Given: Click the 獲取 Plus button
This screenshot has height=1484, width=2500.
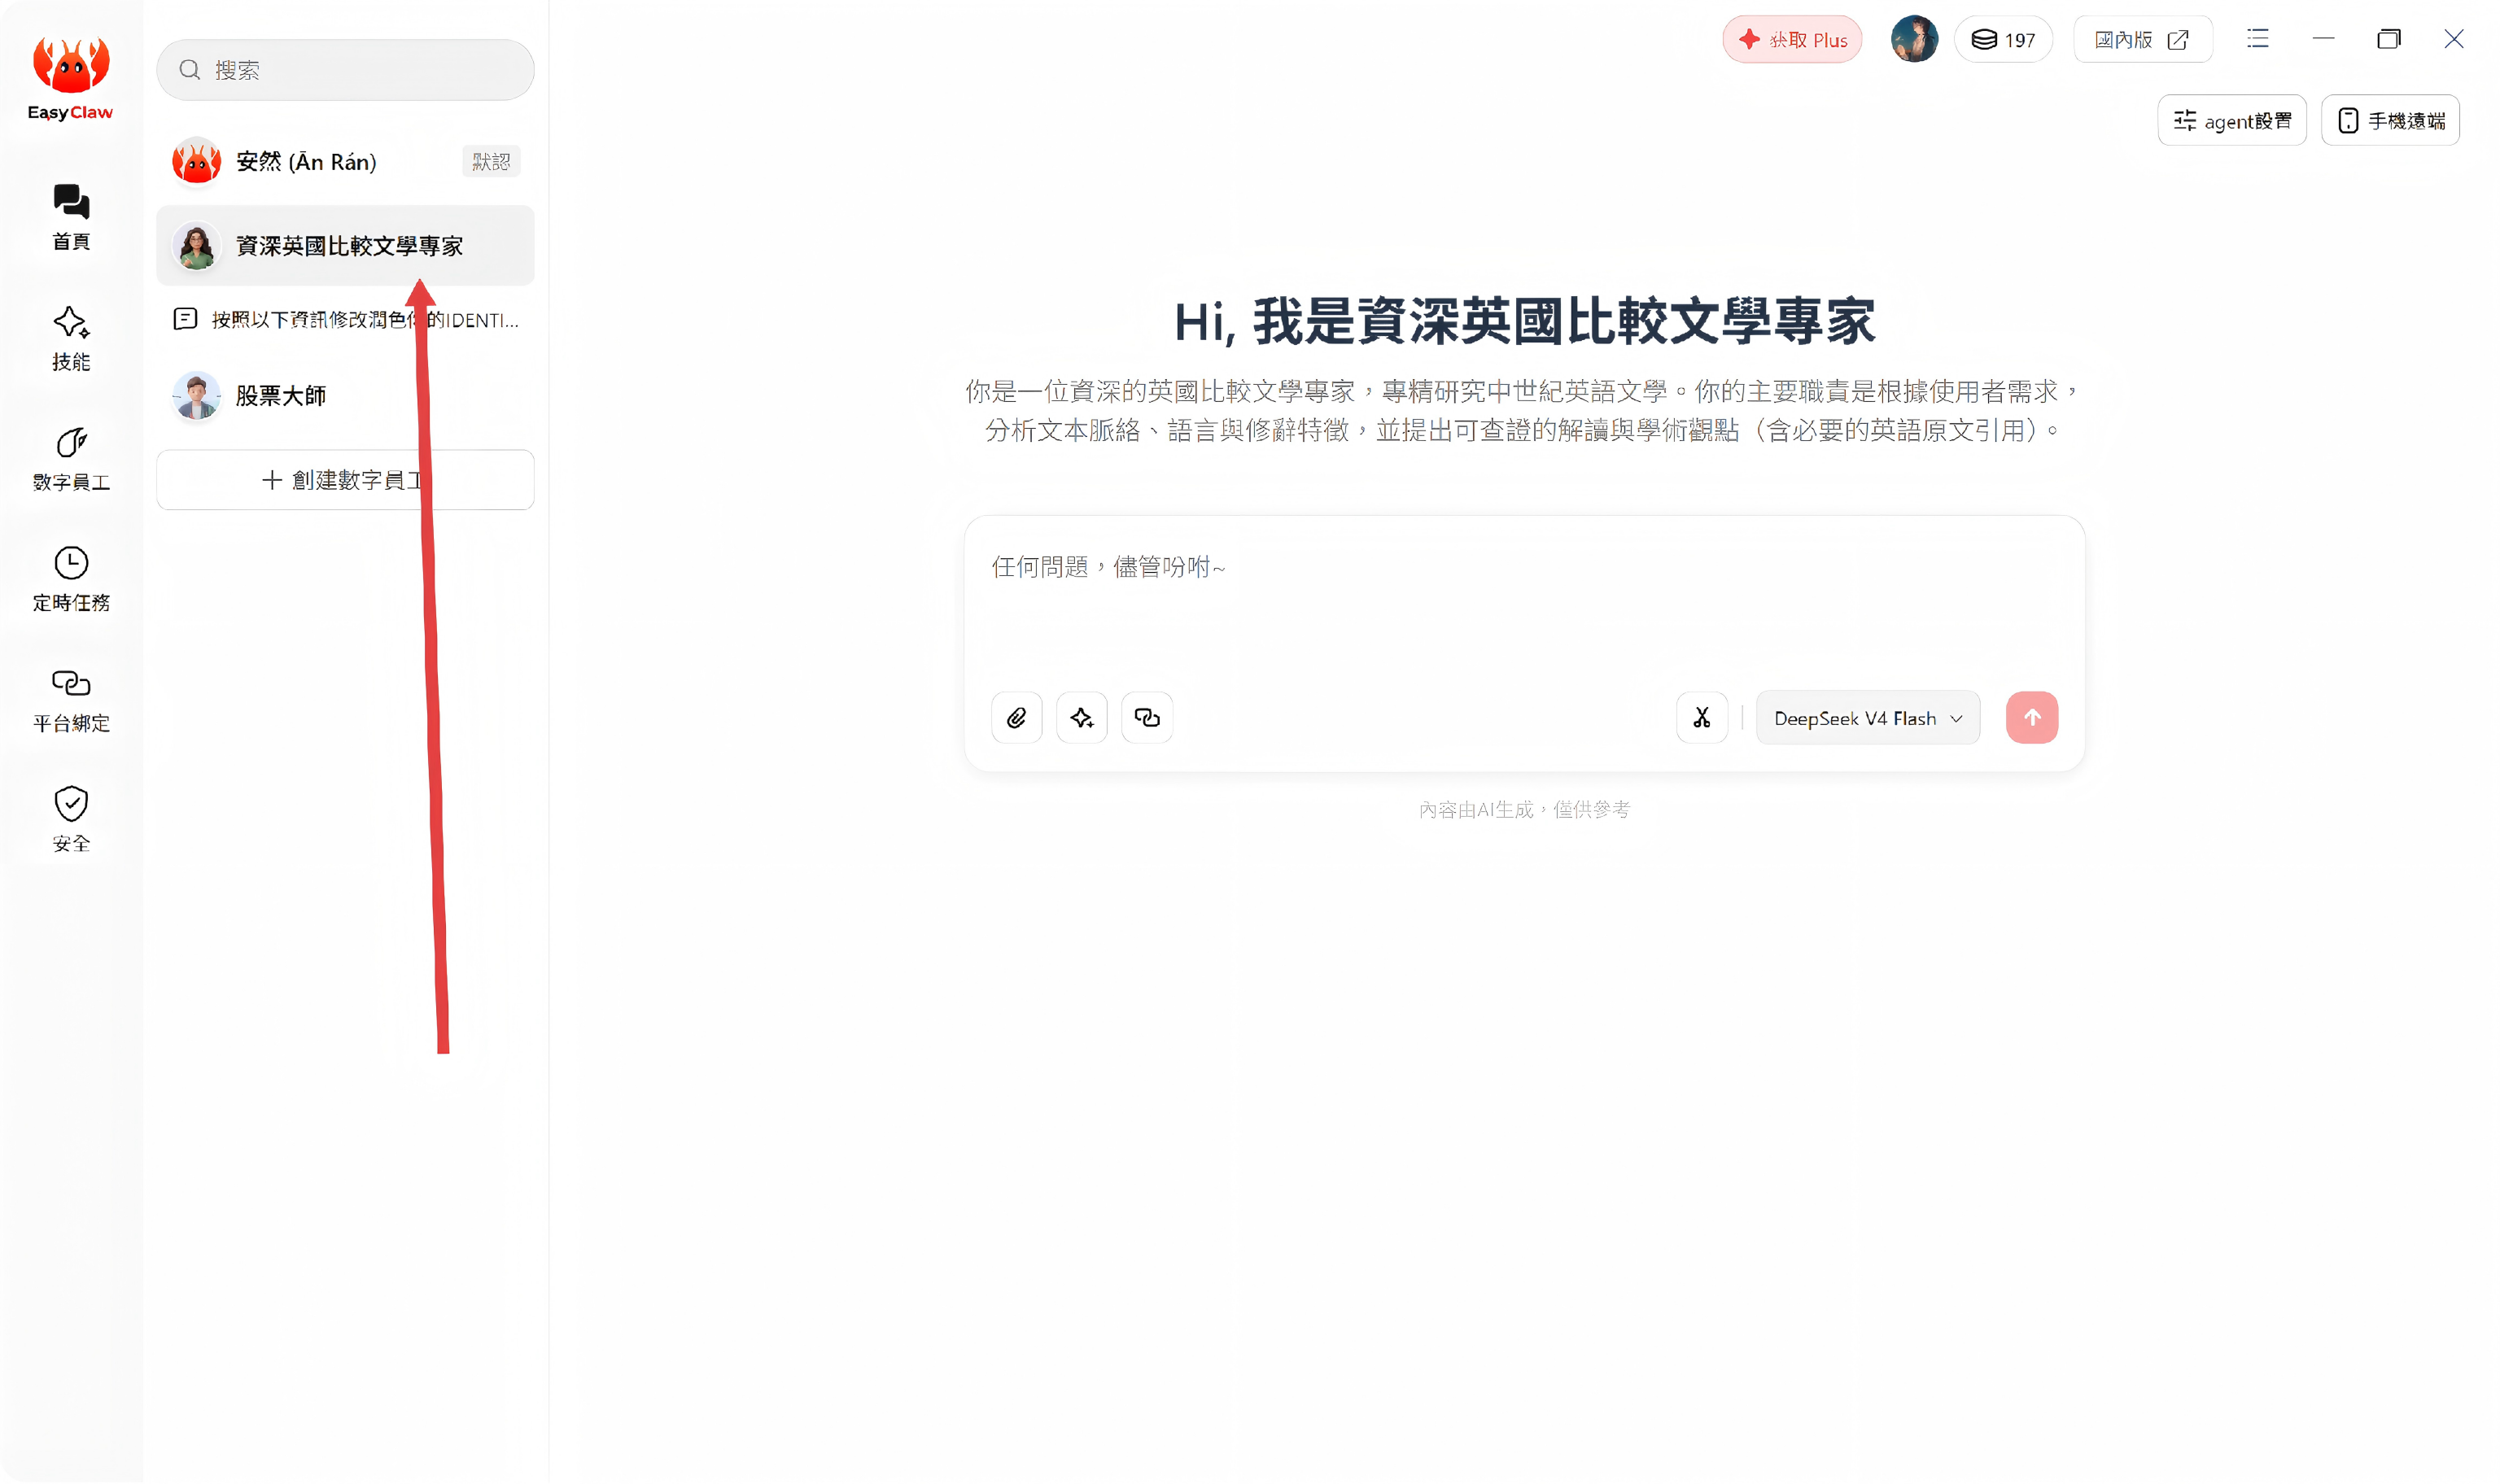Looking at the screenshot, I should point(1792,40).
